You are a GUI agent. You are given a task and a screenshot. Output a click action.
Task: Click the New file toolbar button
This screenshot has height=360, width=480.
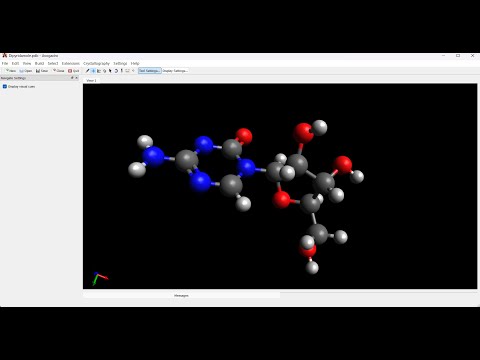(x=11, y=71)
